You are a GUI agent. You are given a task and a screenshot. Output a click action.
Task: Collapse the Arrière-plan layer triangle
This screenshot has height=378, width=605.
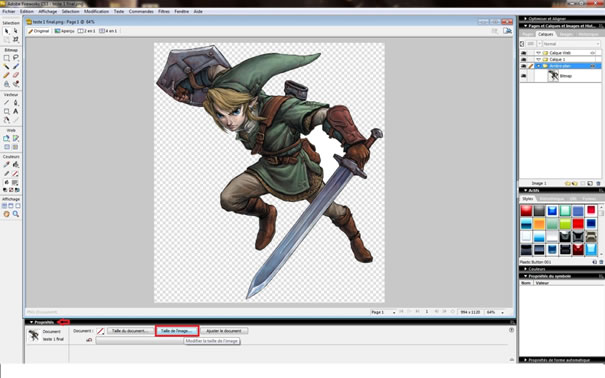tap(538, 66)
